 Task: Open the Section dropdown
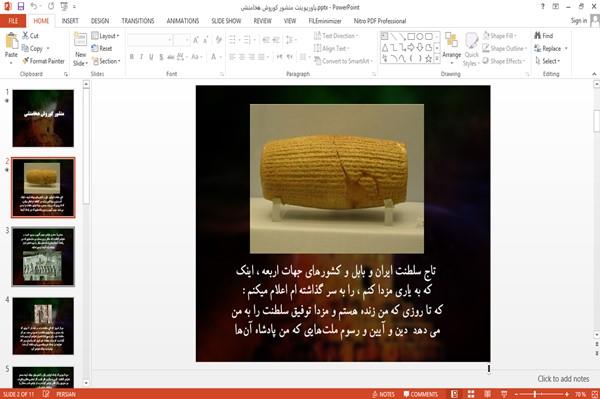point(106,61)
